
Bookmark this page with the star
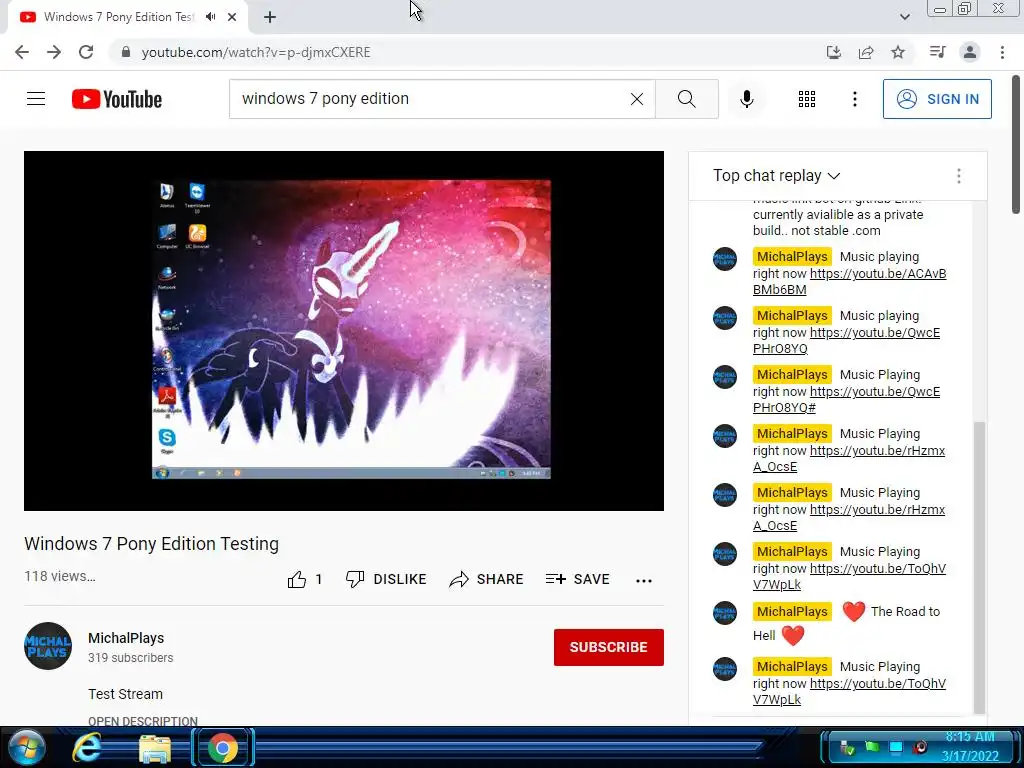tap(898, 52)
